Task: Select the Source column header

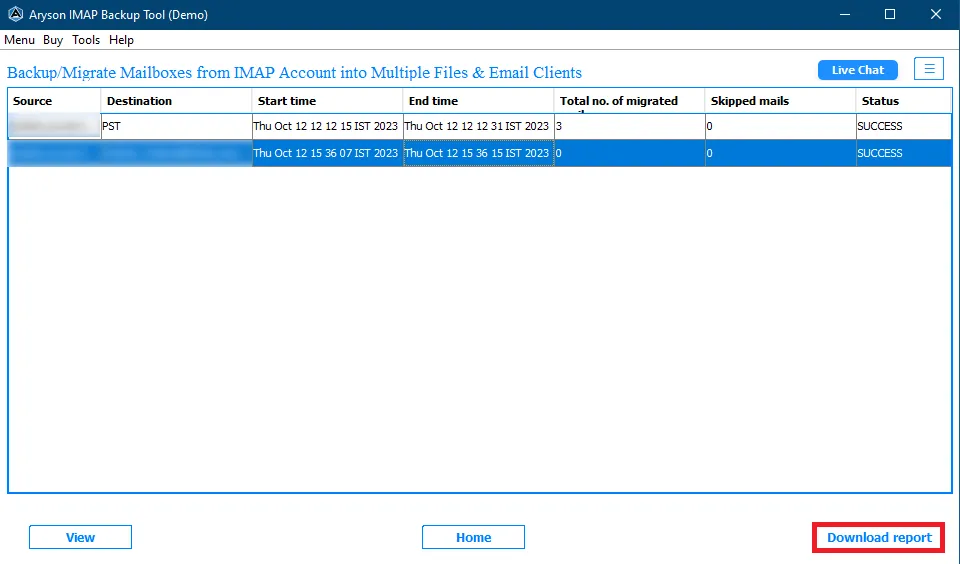Action: pyautogui.click(x=54, y=101)
